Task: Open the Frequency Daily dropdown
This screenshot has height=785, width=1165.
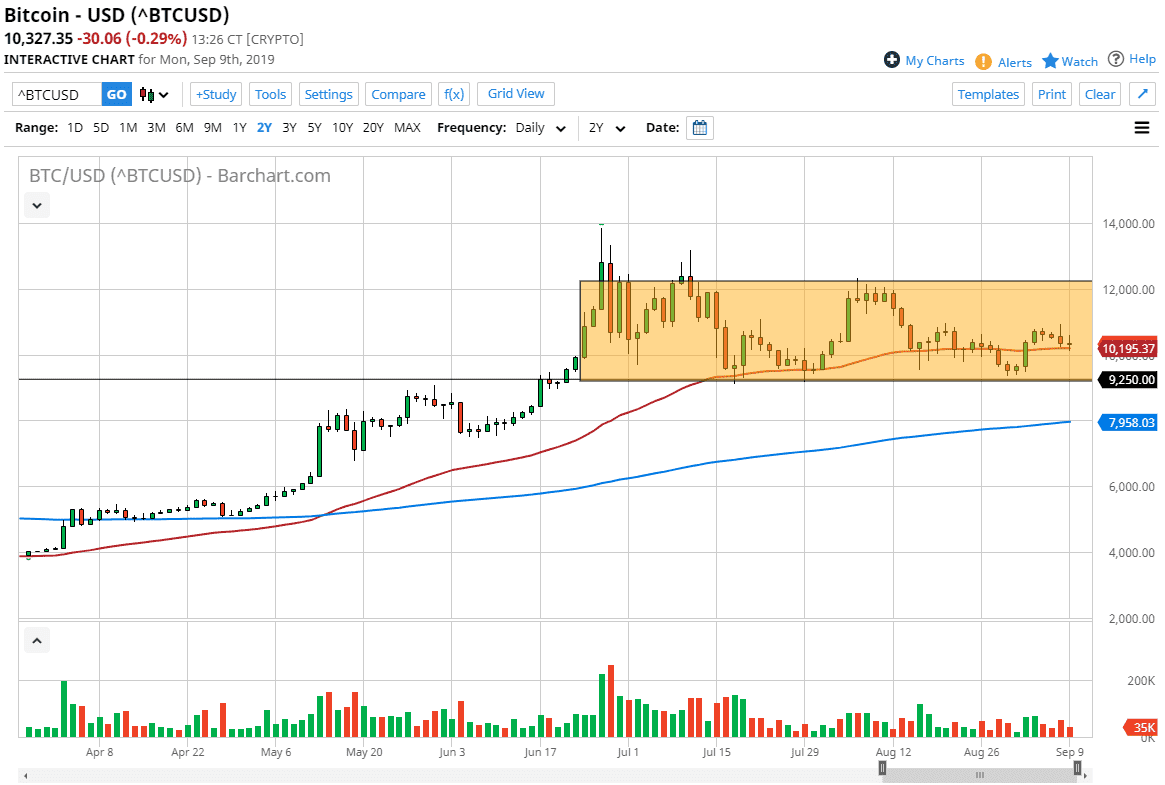Action: (x=542, y=128)
